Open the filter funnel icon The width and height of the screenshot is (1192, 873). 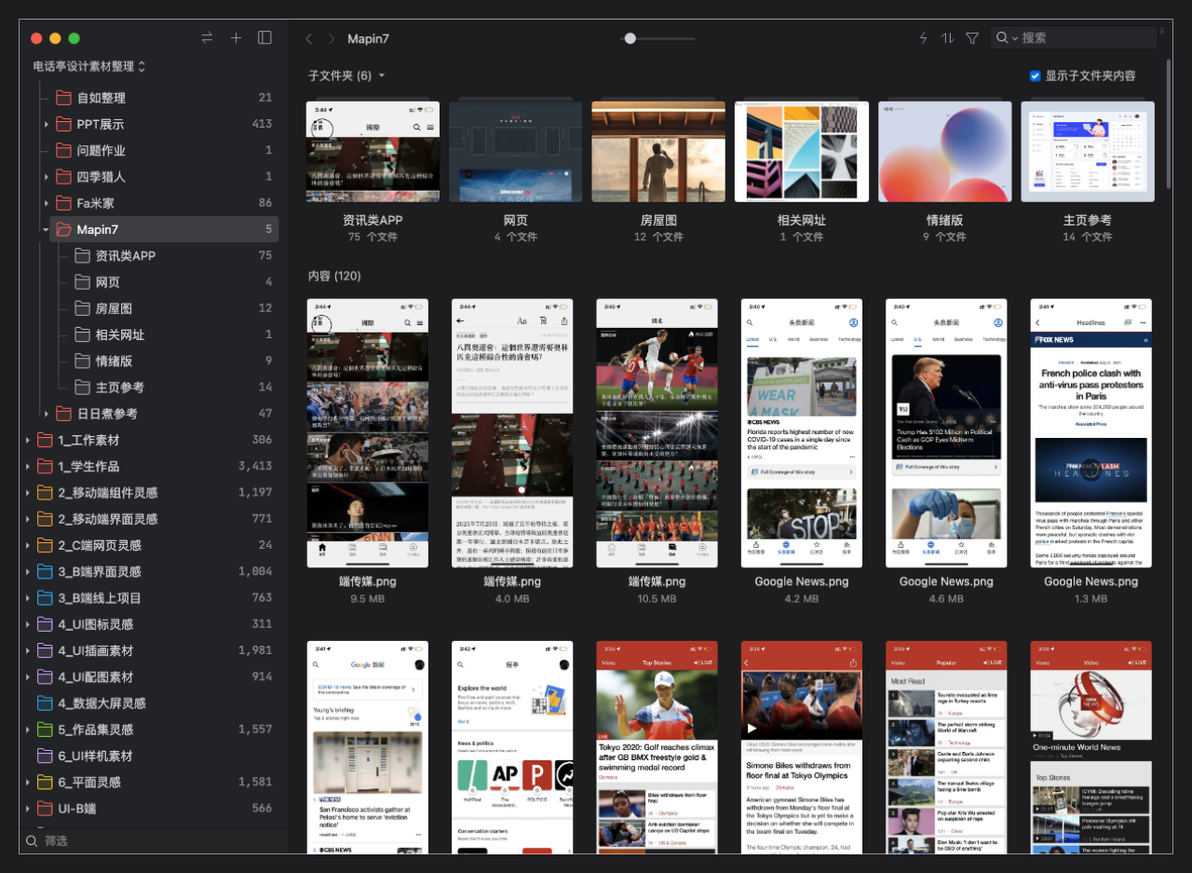[x=972, y=38]
